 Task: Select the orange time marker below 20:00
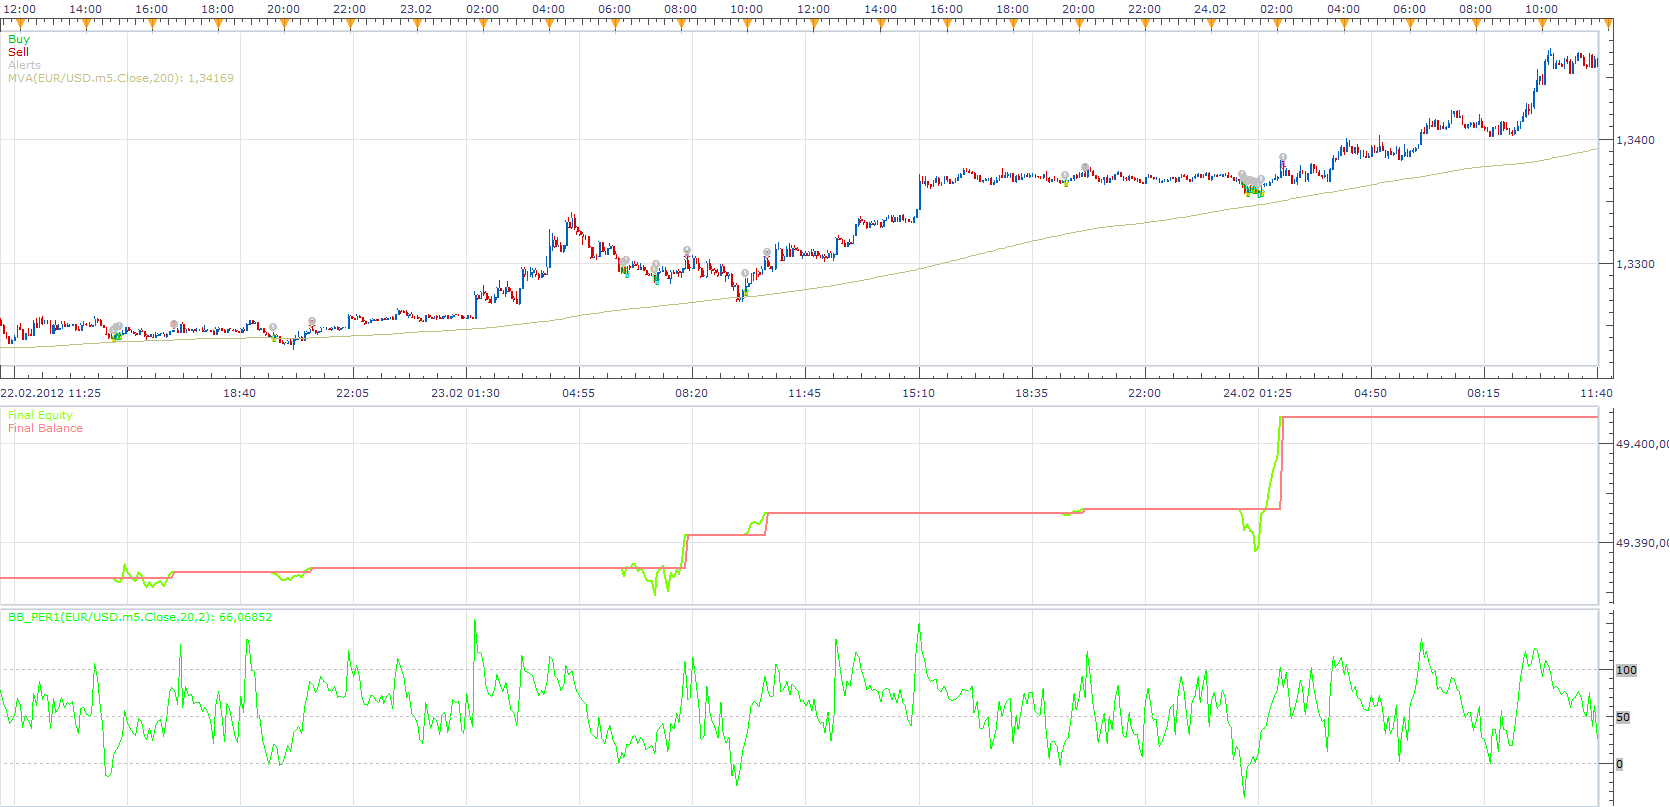coord(284,25)
